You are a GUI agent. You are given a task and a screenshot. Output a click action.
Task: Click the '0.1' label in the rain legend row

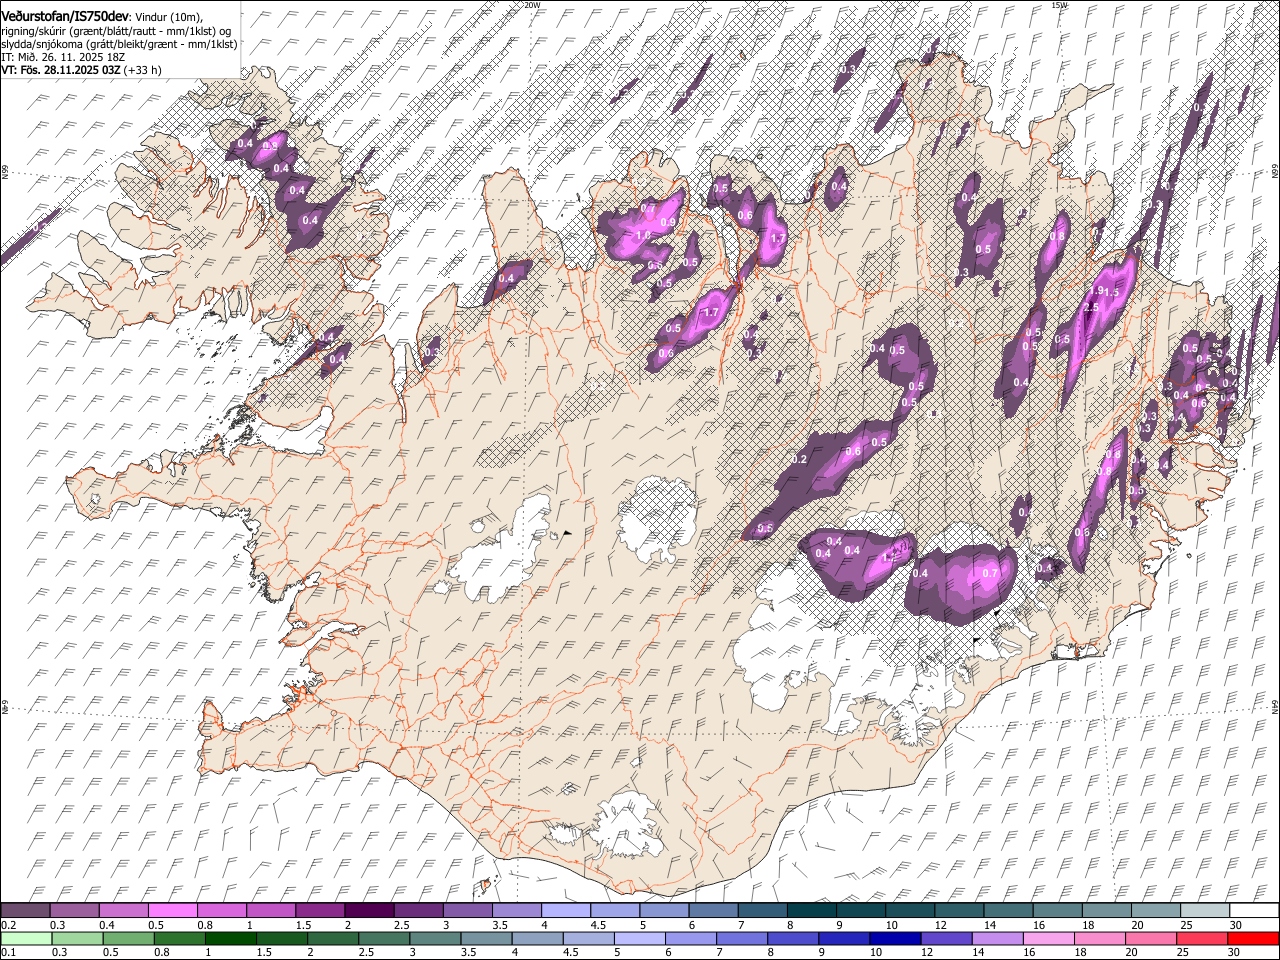(x=8, y=953)
